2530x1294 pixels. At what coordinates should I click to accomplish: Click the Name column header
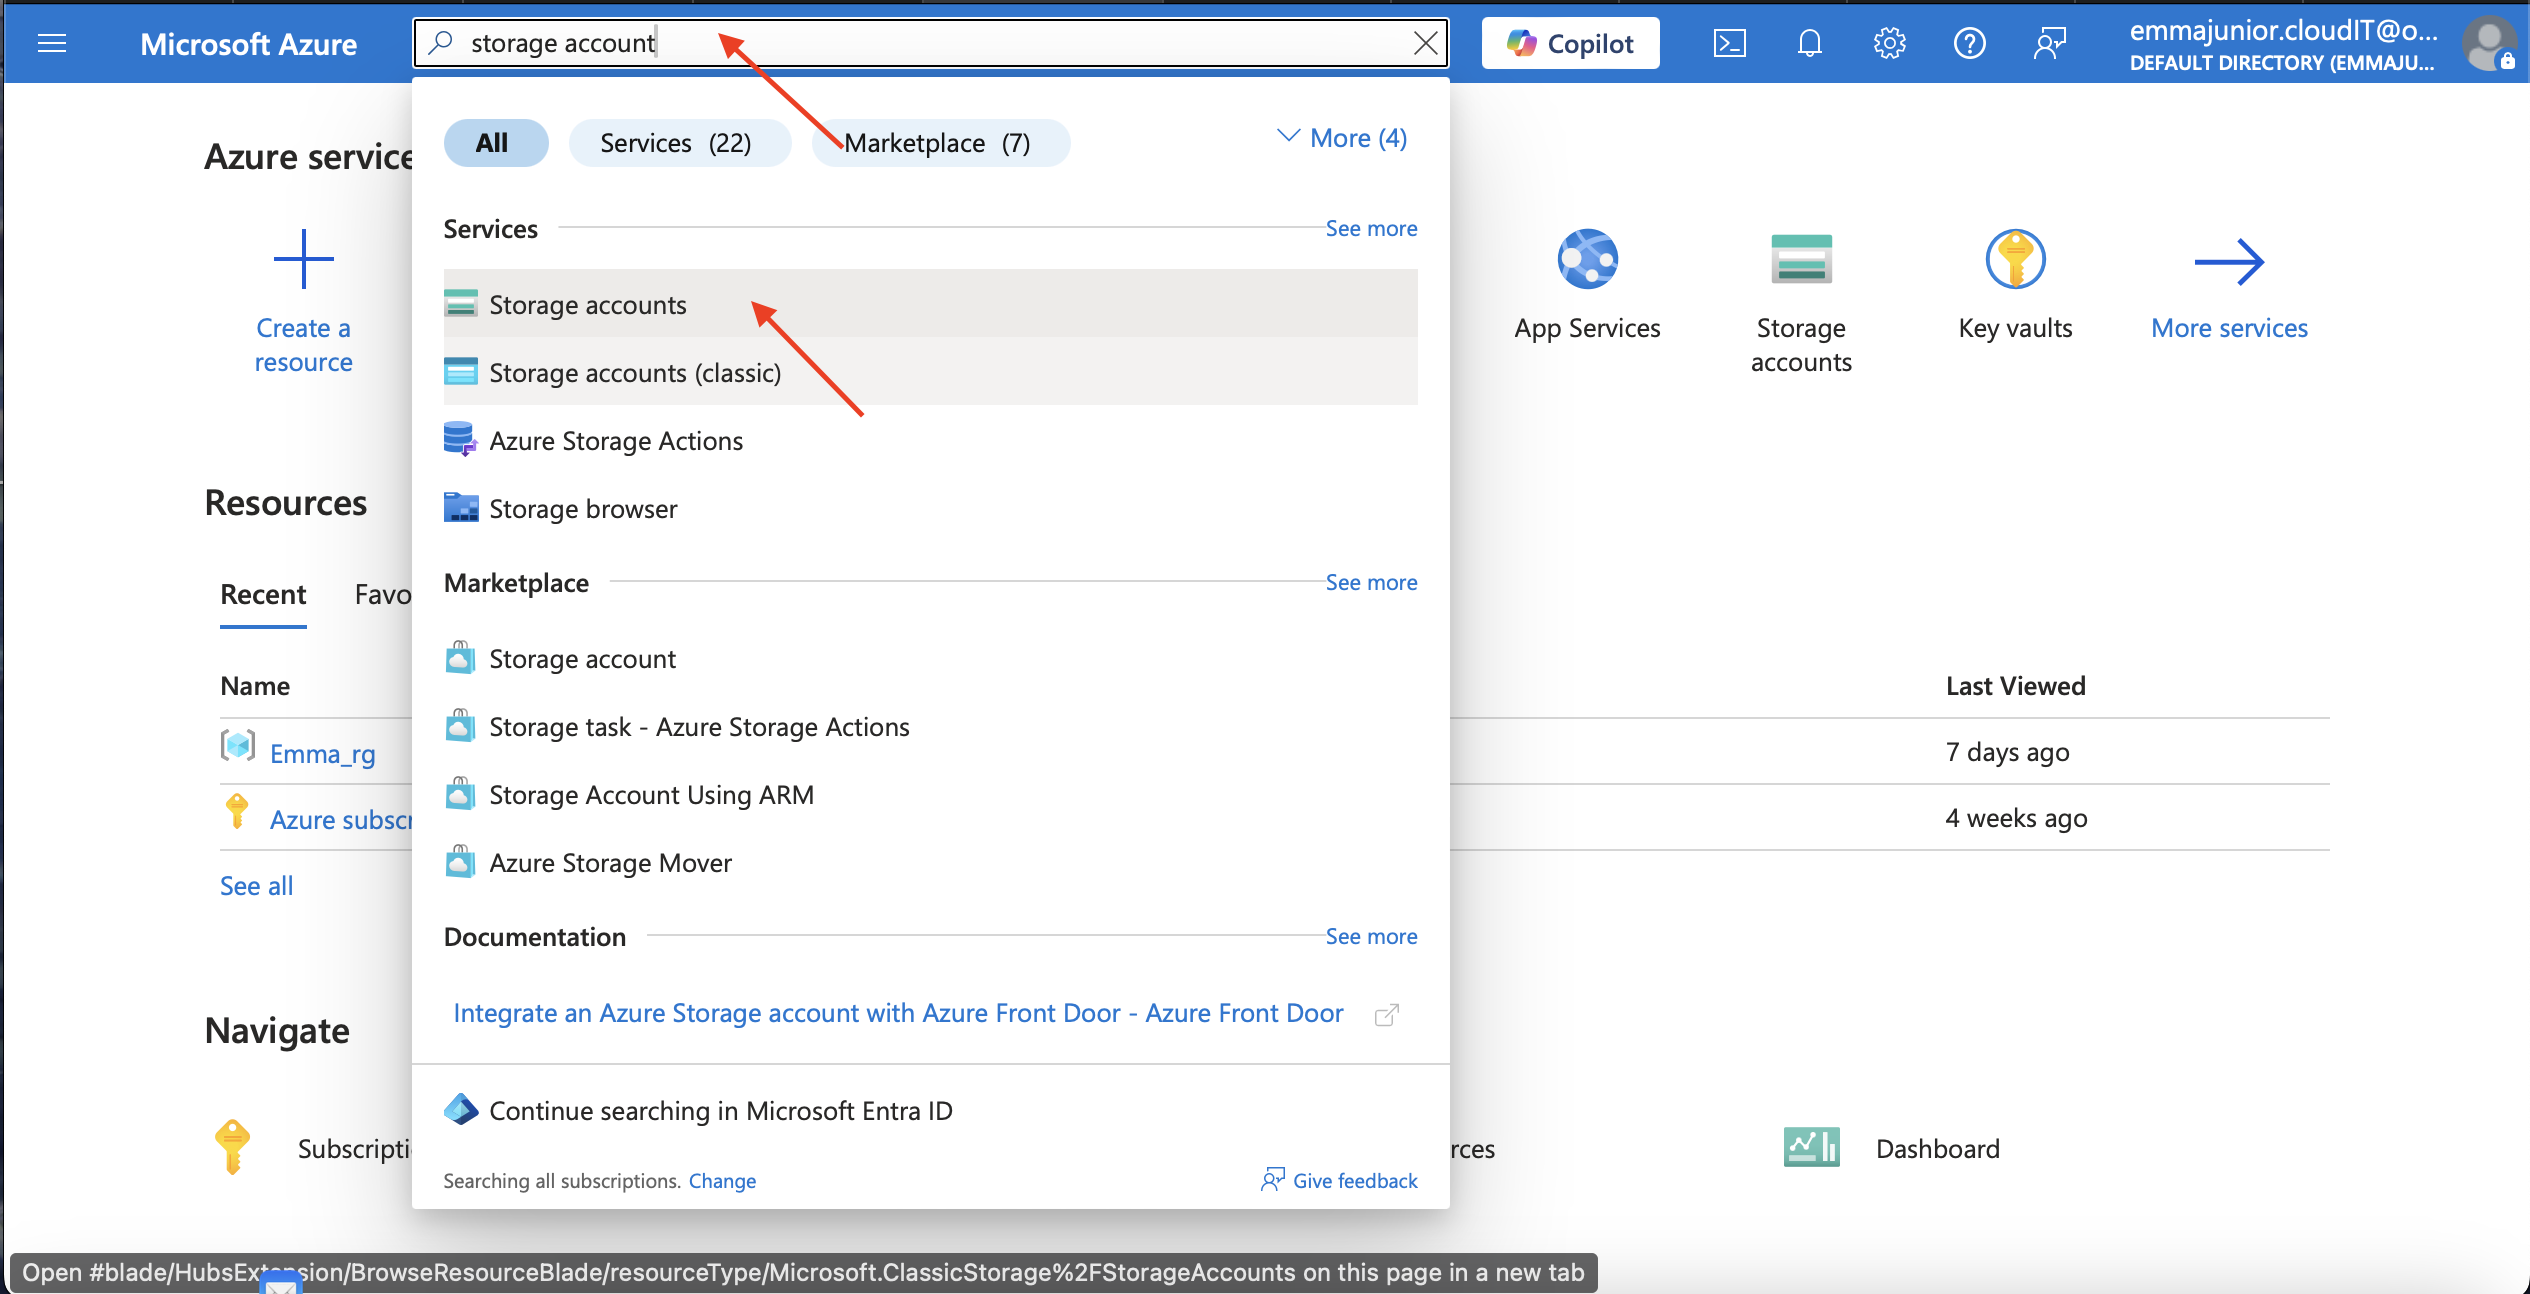(255, 685)
